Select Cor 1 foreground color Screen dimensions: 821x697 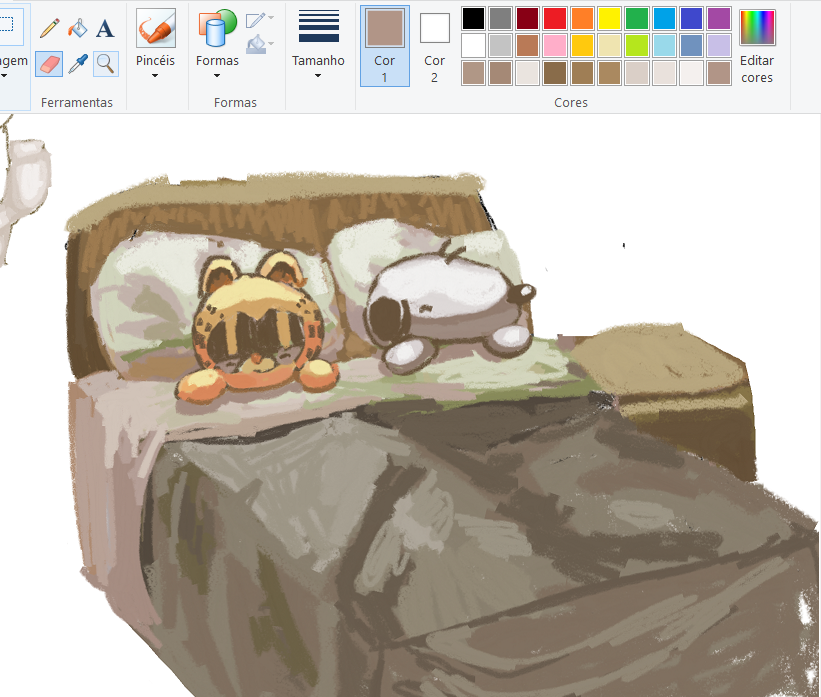385,46
